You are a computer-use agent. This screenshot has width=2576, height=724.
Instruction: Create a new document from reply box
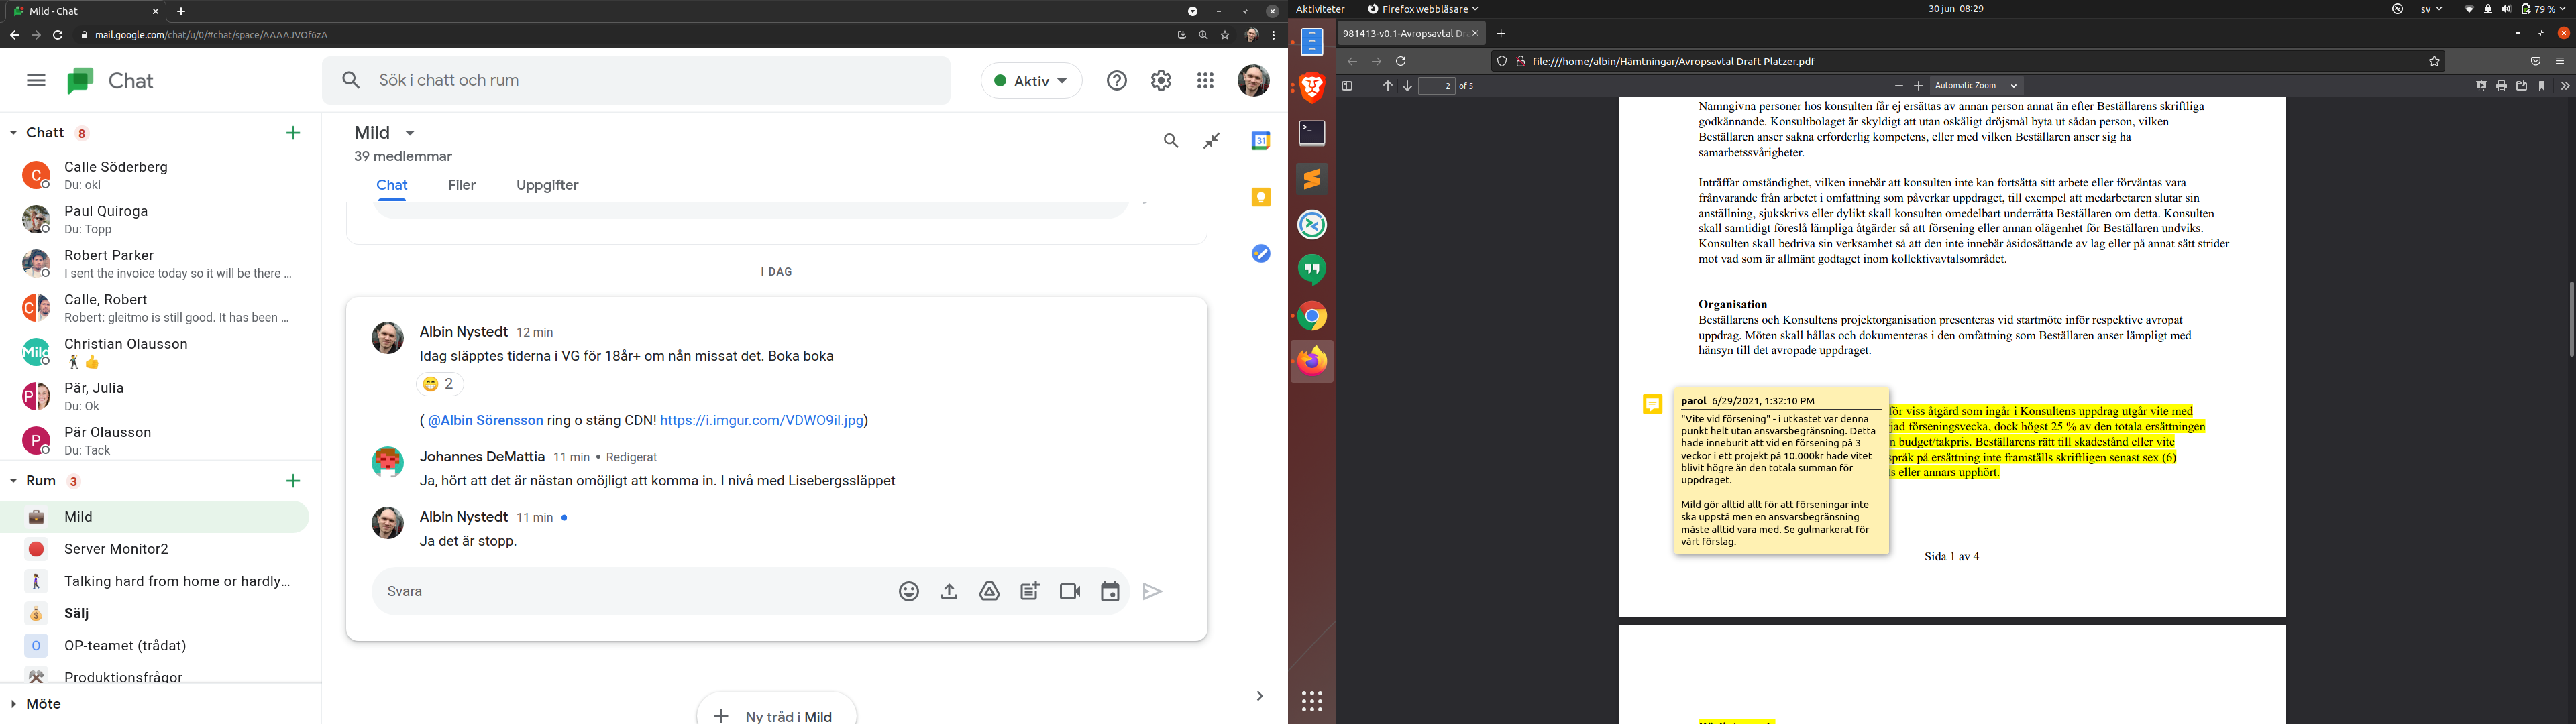(x=1029, y=592)
